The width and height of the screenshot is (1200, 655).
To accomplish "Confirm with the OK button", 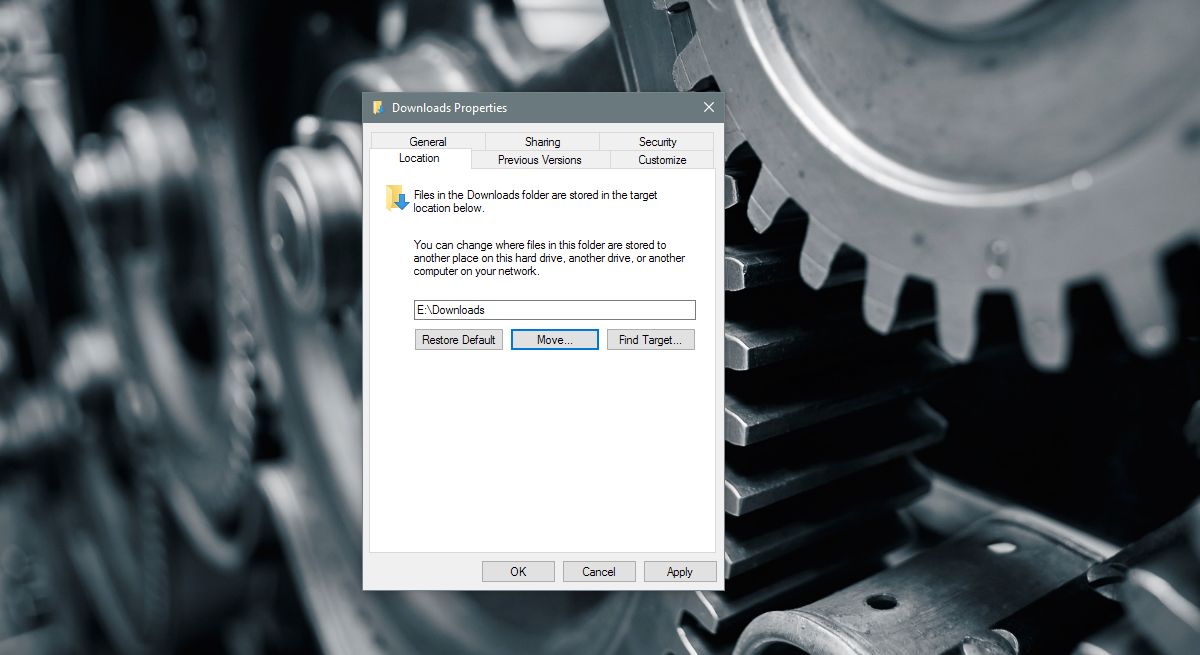I will (518, 572).
